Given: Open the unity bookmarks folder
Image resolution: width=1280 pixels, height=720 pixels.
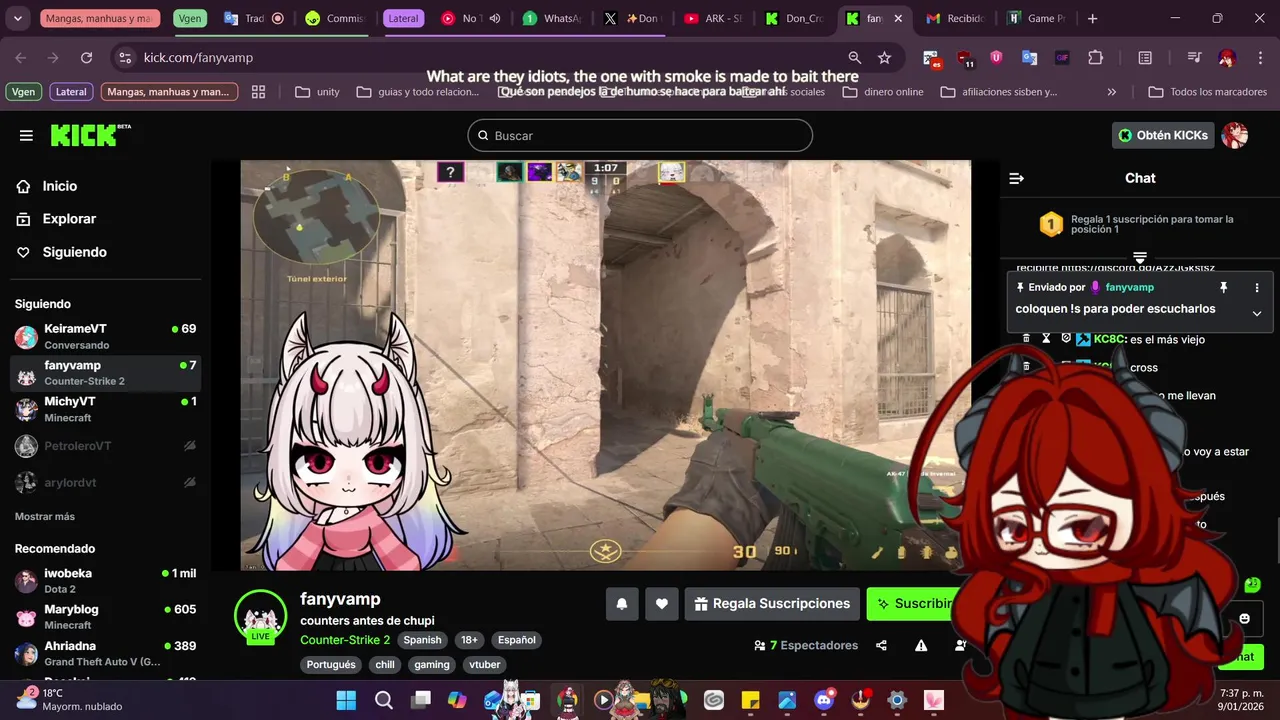Looking at the screenshot, I should pyautogui.click(x=317, y=92).
